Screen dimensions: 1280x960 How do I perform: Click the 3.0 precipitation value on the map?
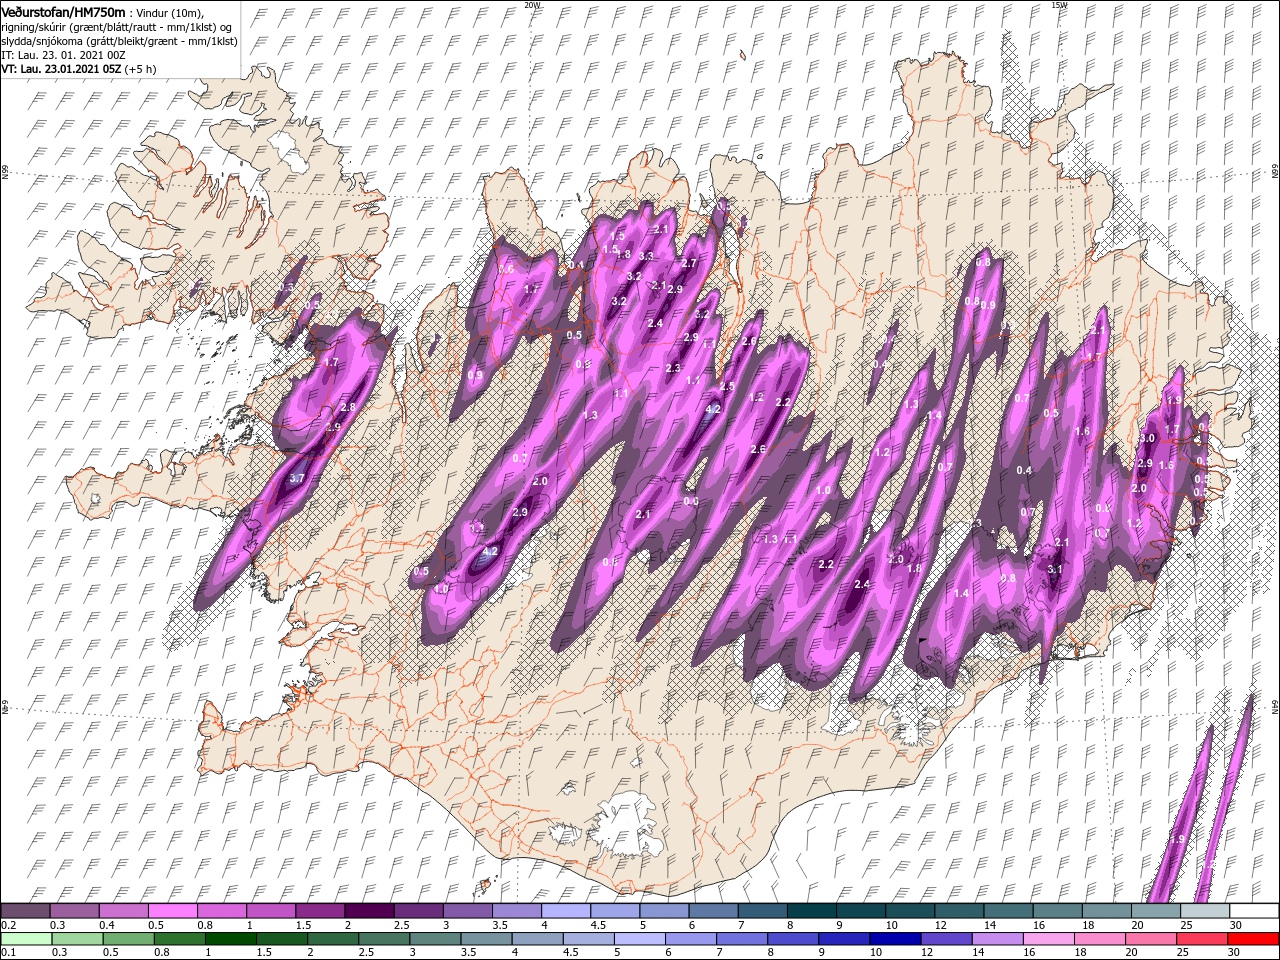1147,438
